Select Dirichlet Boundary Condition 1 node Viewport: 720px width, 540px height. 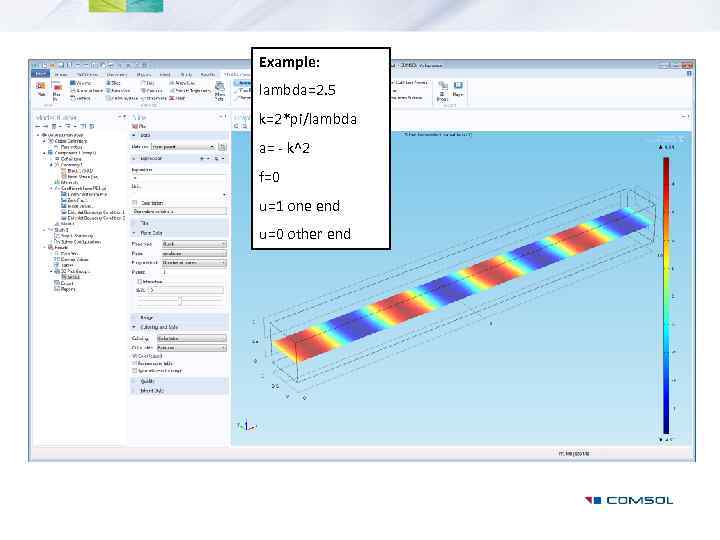point(93,212)
